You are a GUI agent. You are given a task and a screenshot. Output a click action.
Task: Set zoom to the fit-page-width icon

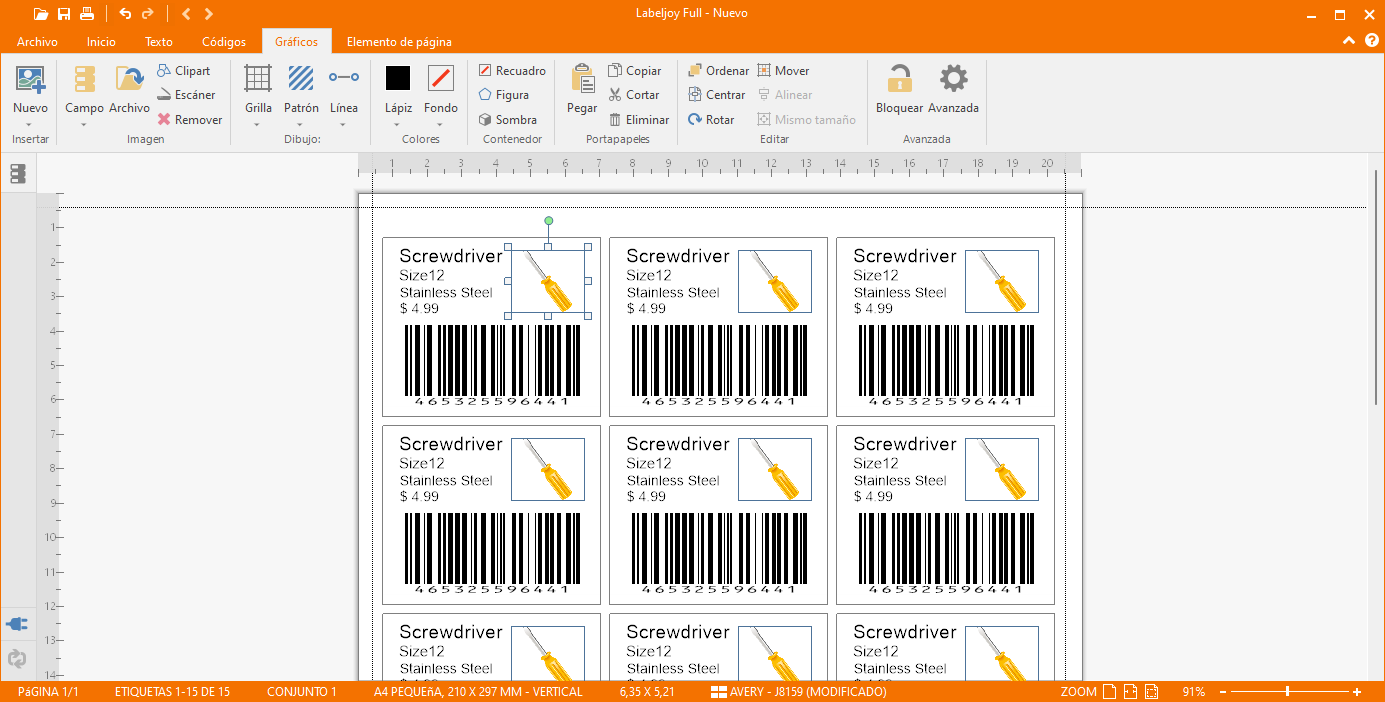[x=1130, y=692]
